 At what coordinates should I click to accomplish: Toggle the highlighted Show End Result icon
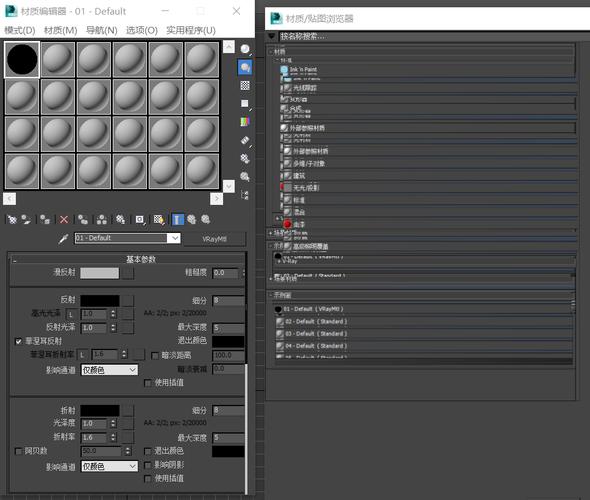(x=178, y=219)
